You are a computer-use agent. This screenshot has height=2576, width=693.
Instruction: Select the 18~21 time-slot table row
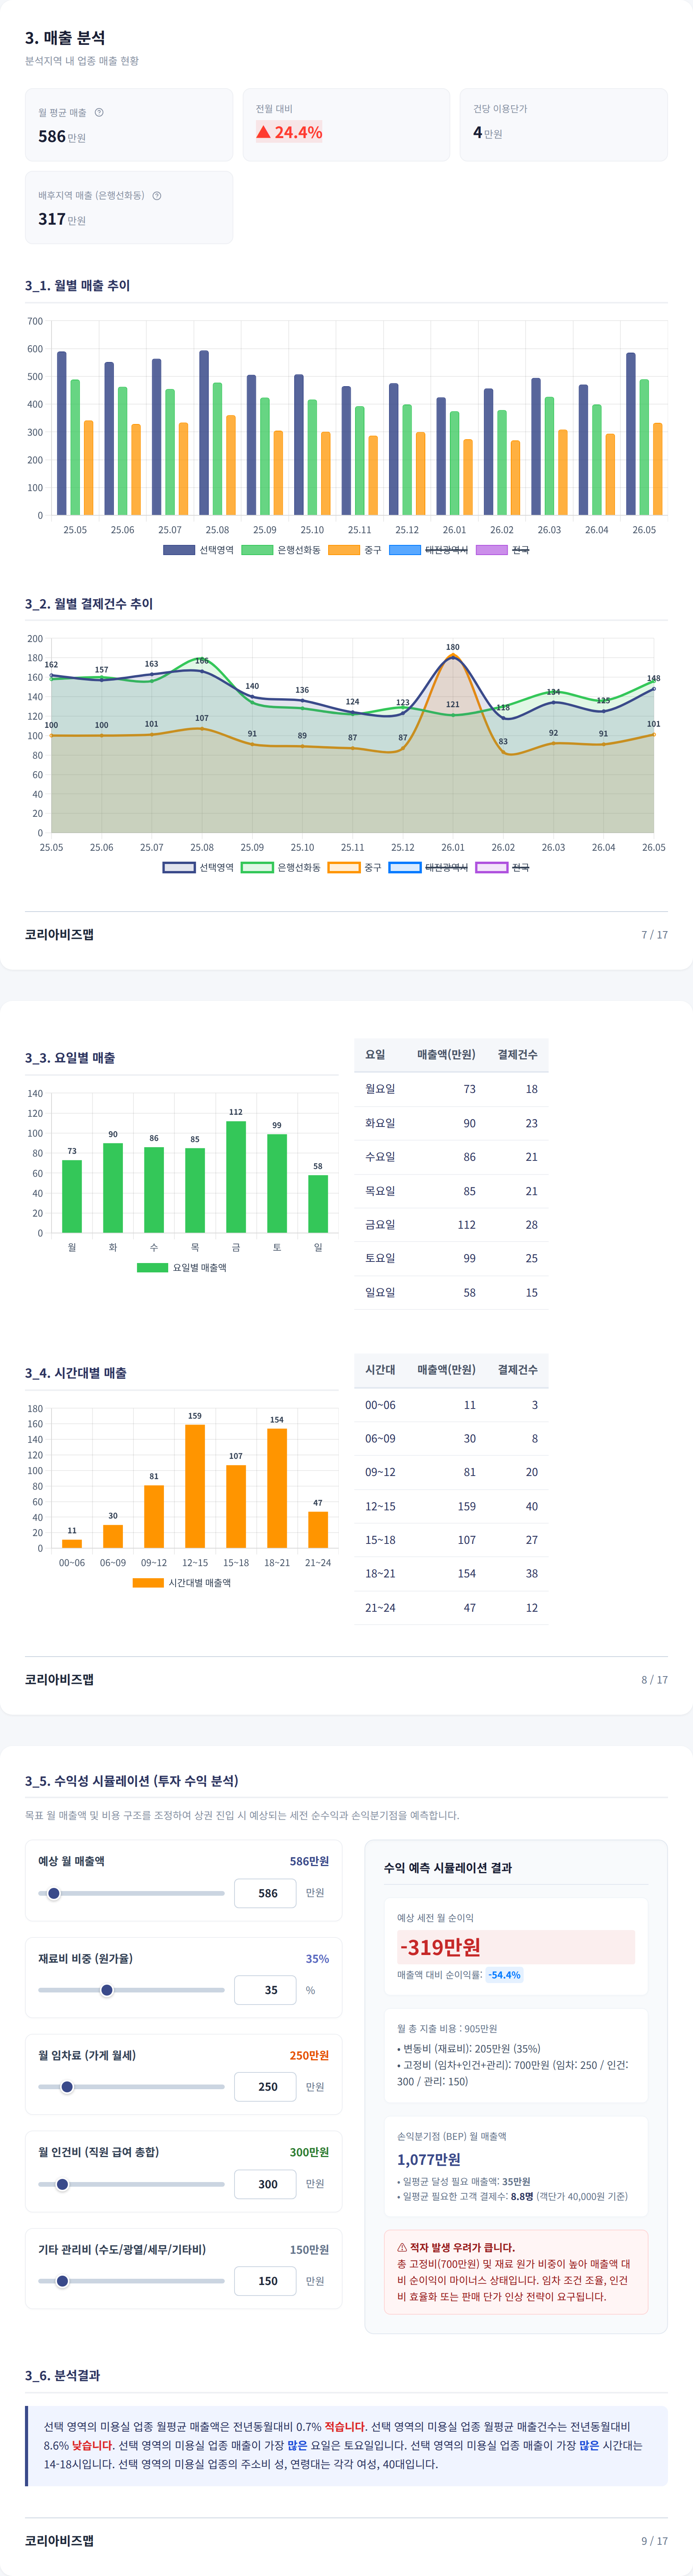coord(451,1574)
